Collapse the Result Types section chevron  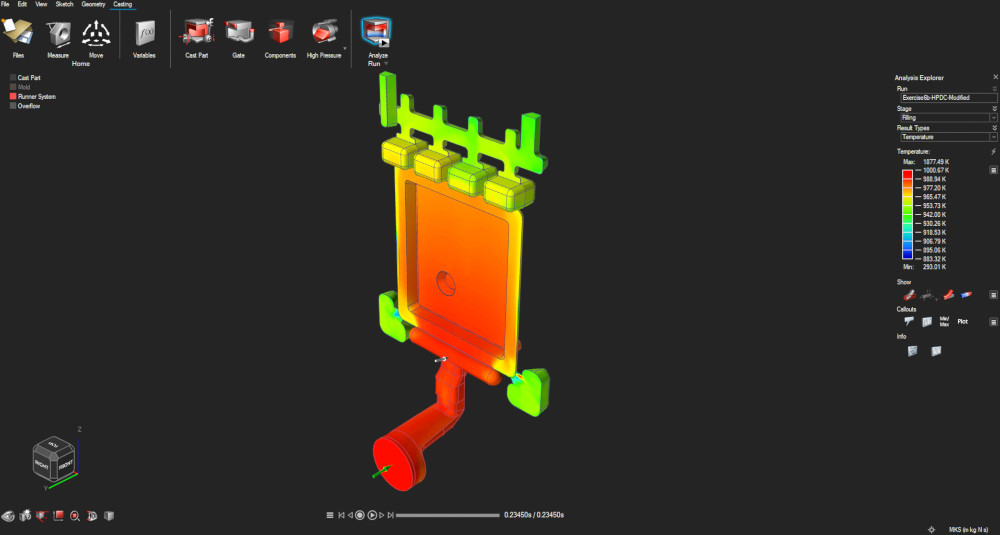(994, 128)
